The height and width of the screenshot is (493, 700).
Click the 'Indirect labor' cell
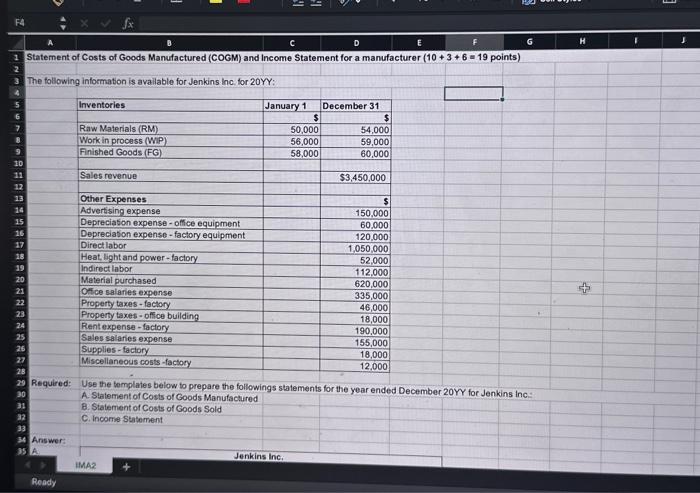point(171,269)
